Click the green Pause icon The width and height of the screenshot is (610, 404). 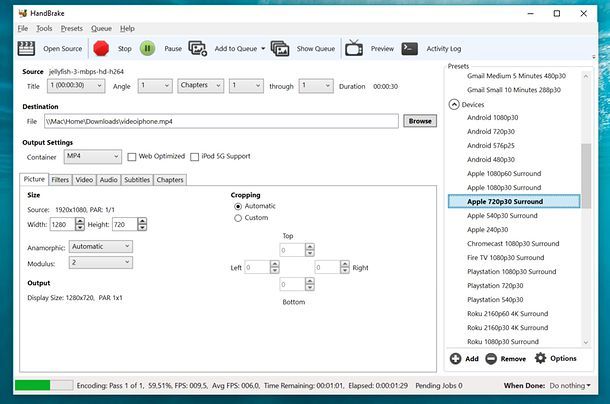tap(147, 49)
